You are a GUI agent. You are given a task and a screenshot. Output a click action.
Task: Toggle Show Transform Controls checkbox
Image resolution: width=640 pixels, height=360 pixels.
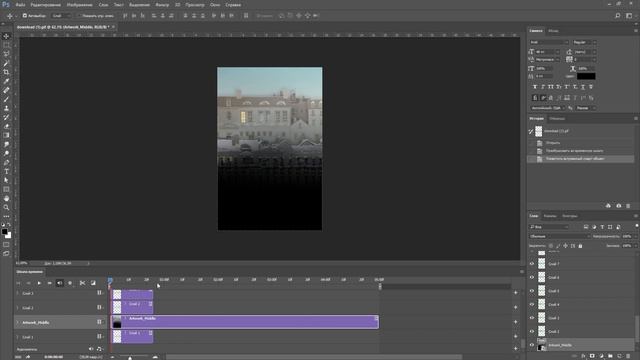(79, 16)
